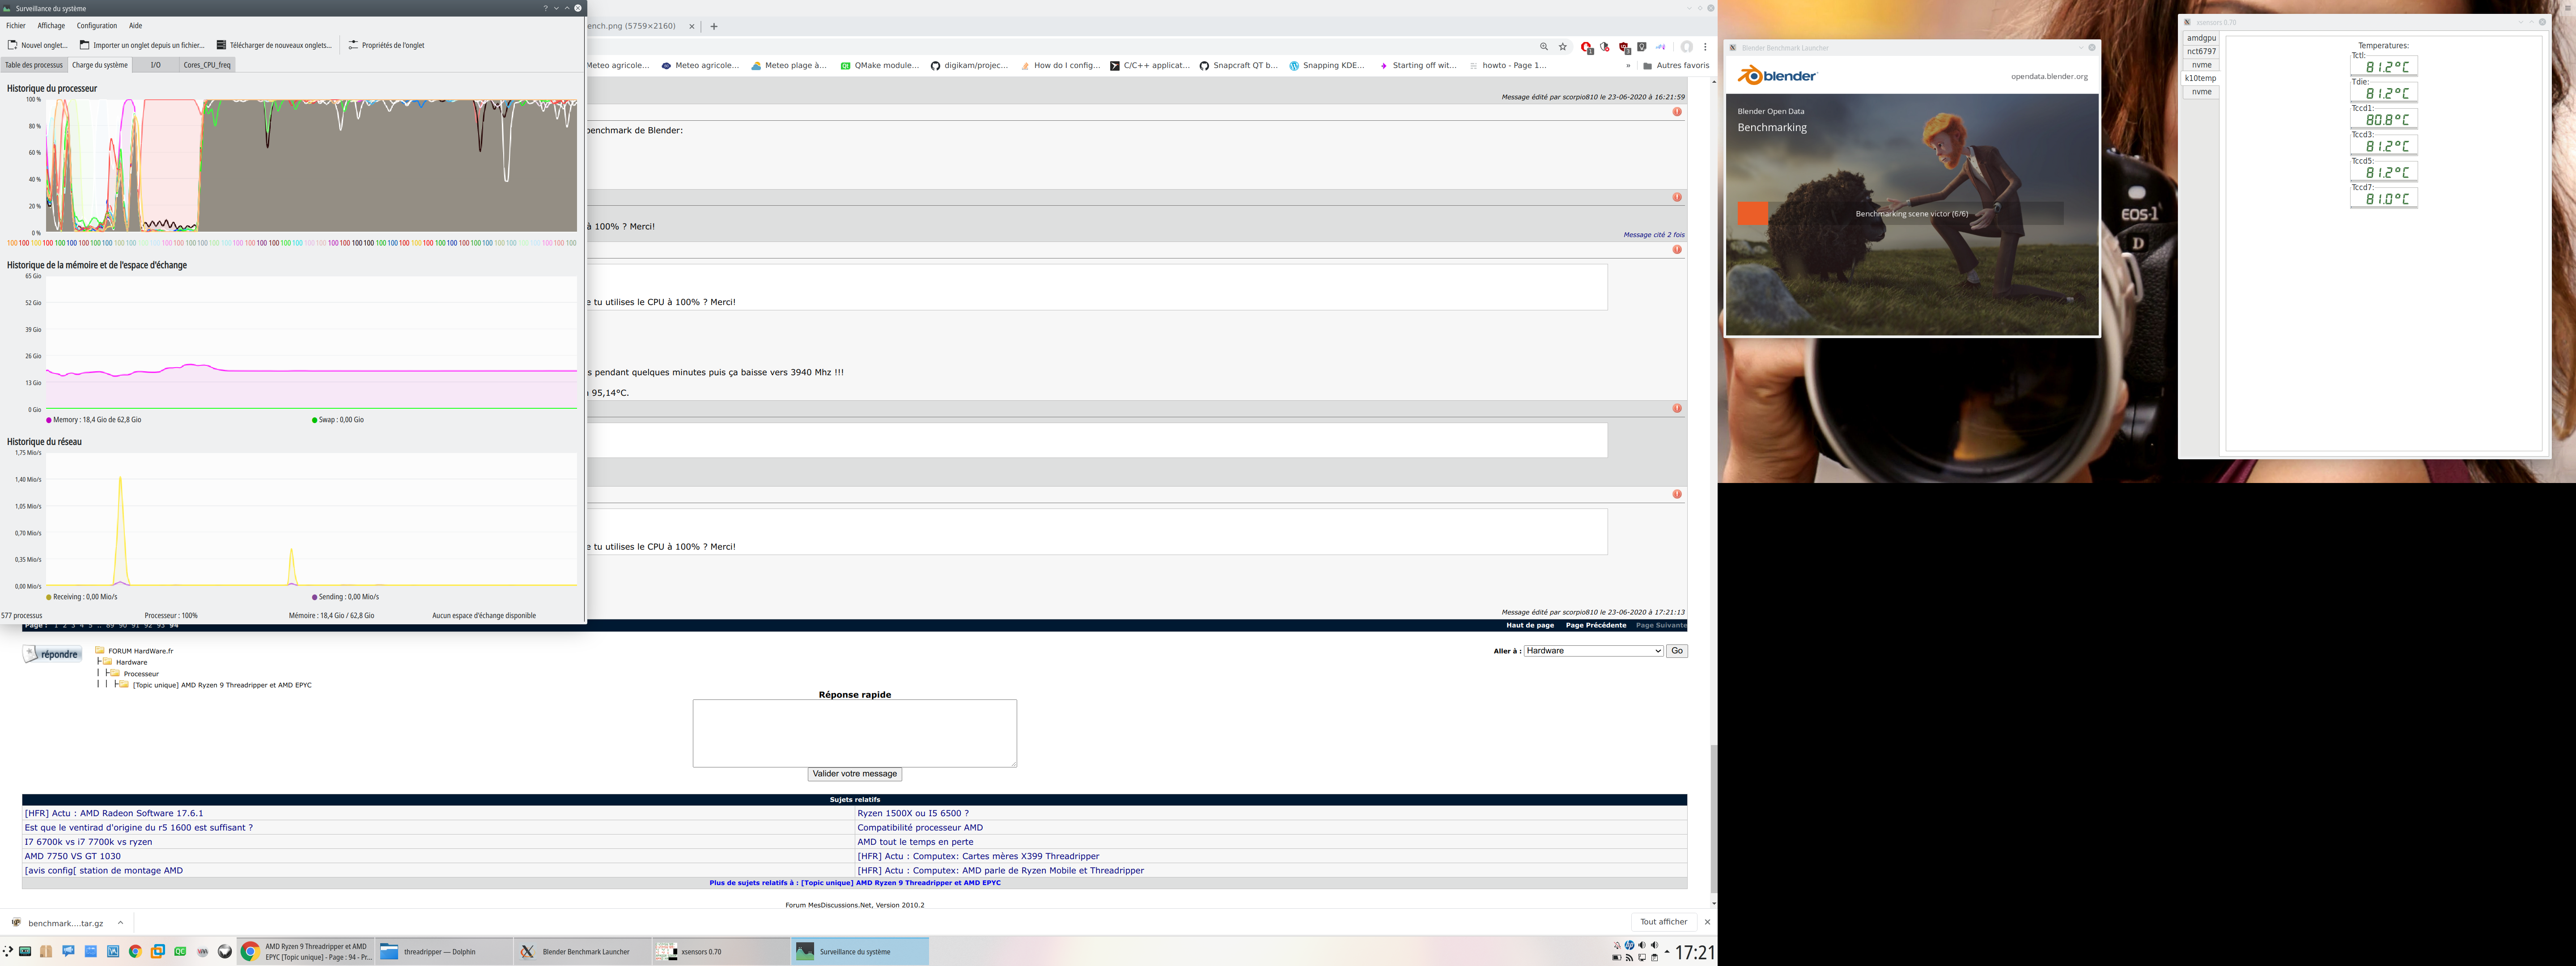Click the shield extension icon in browser toolbar

coord(1605,47)
